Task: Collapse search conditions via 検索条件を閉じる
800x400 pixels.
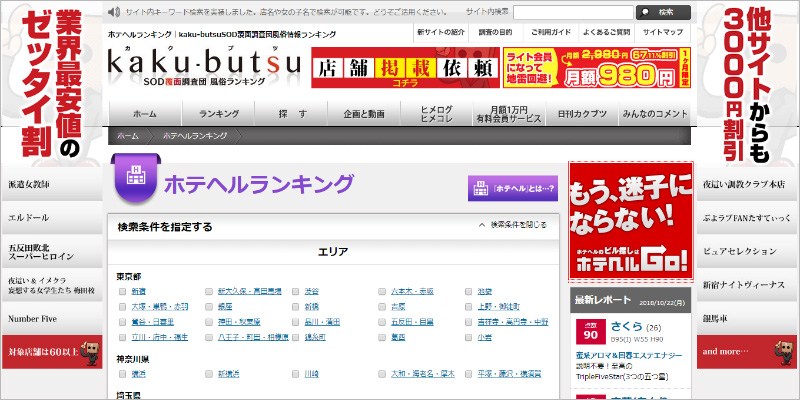Action: [x=513, y=225]
